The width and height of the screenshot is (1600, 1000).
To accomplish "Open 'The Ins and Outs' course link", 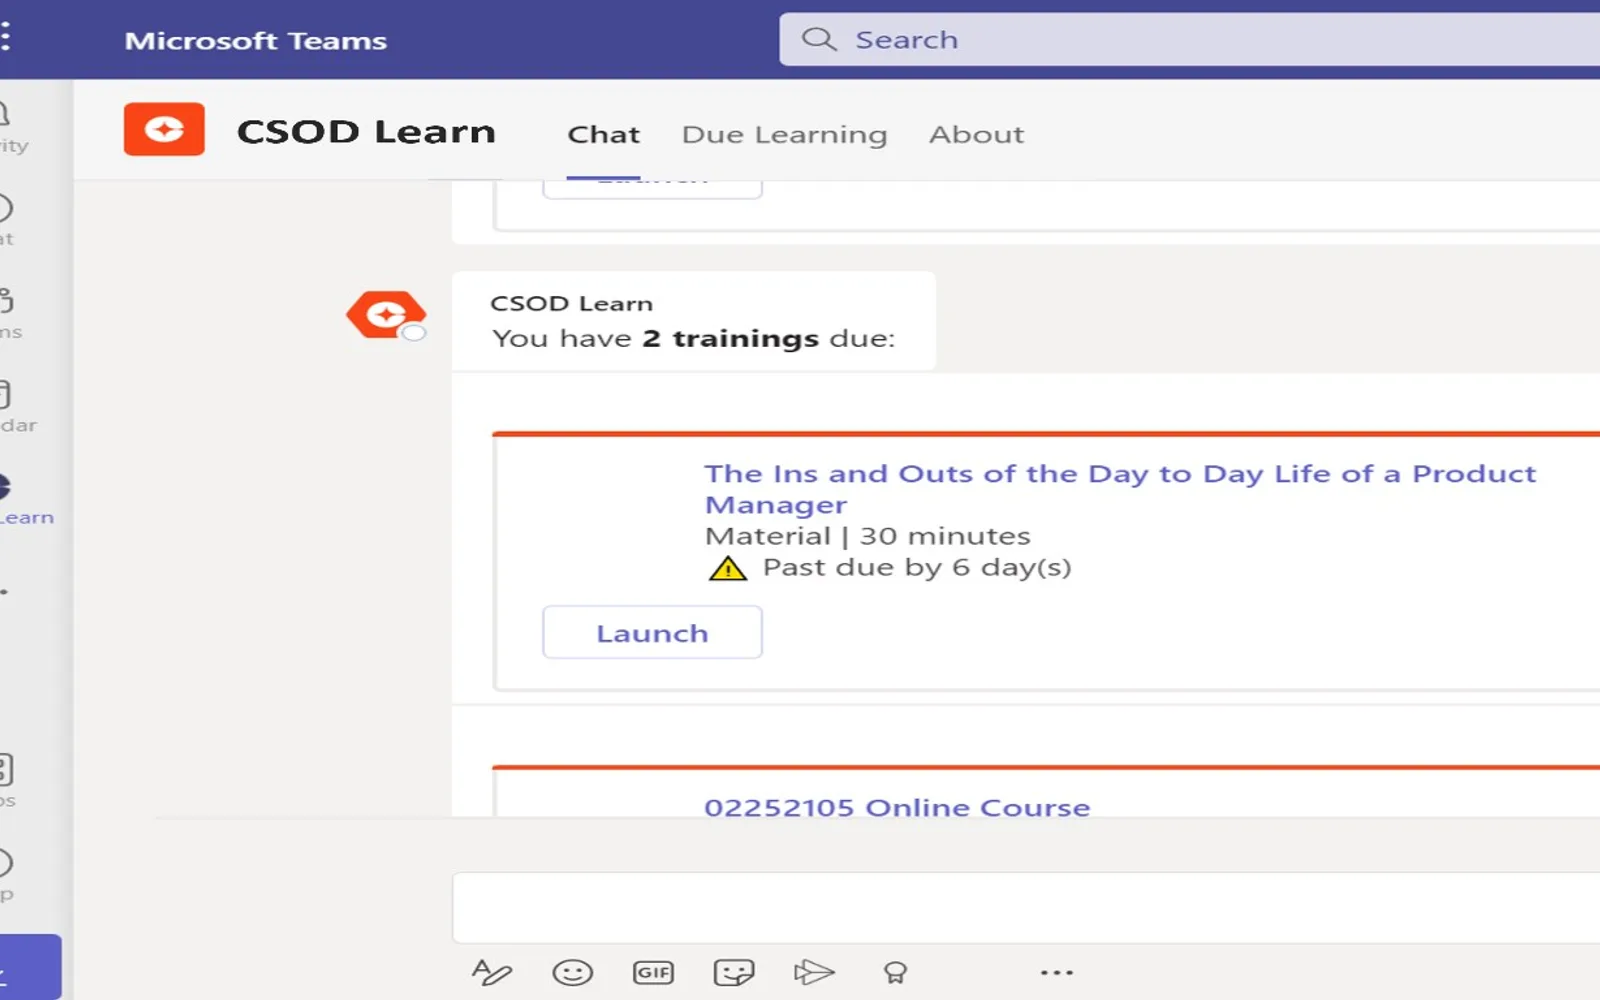I will 1120,488.
